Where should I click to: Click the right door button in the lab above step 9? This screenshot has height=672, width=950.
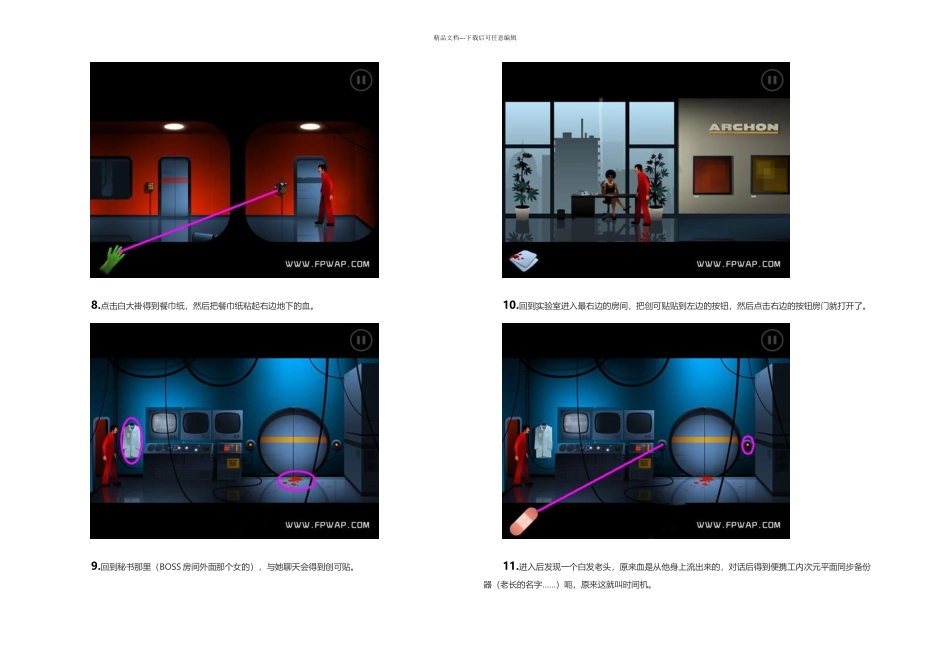coord(336,445)
